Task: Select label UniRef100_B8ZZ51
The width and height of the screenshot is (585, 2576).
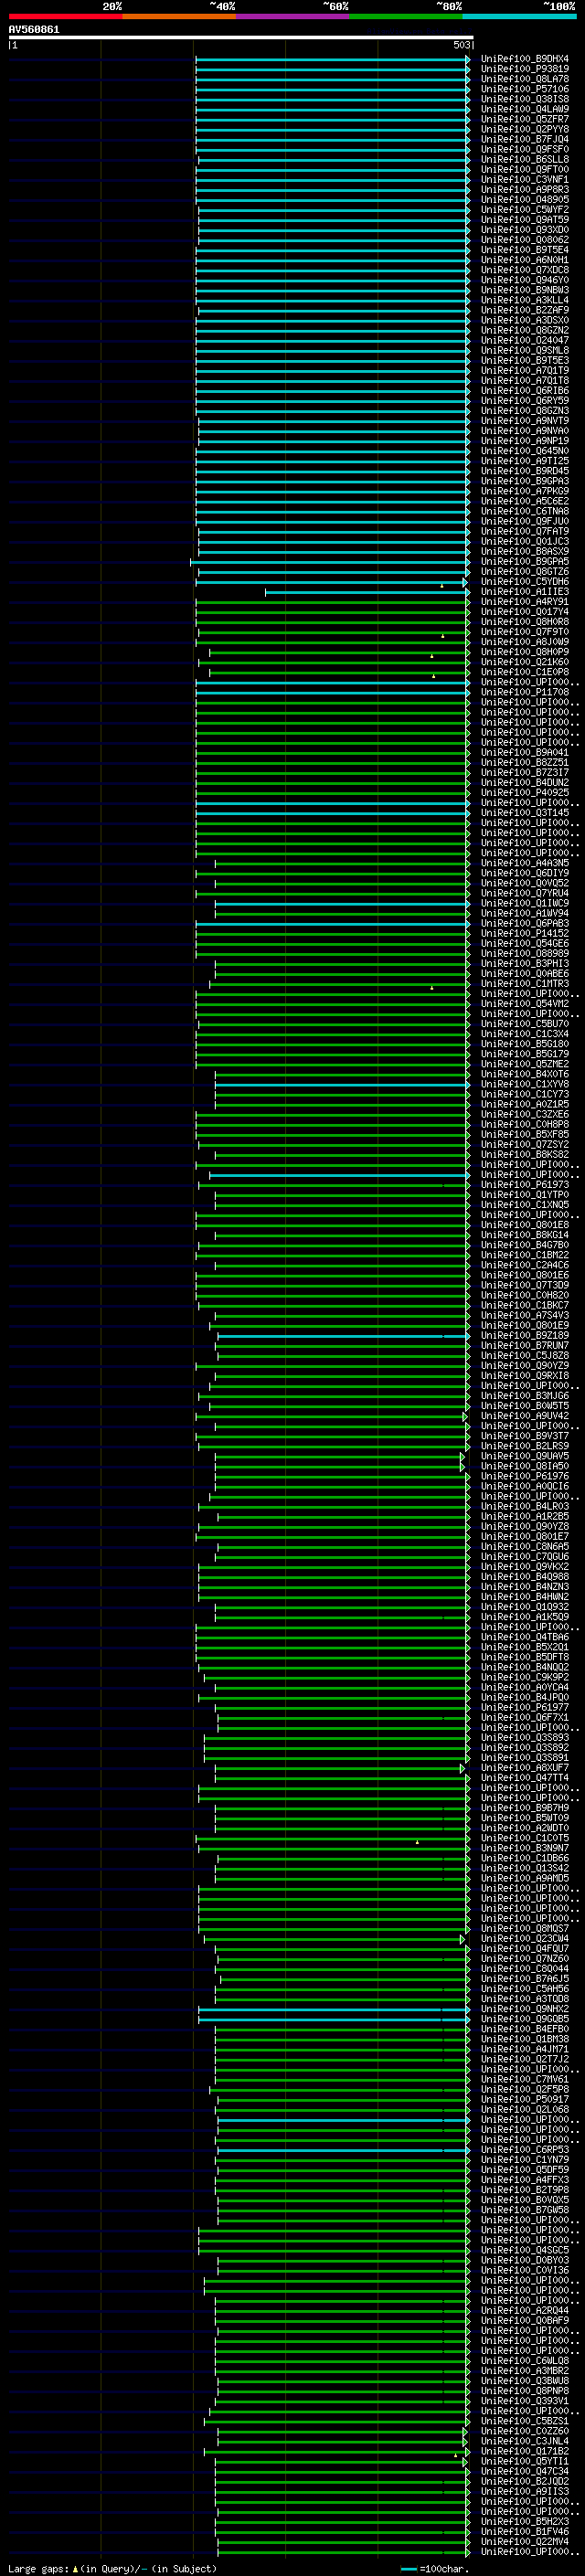Action: tap(525, 762)
